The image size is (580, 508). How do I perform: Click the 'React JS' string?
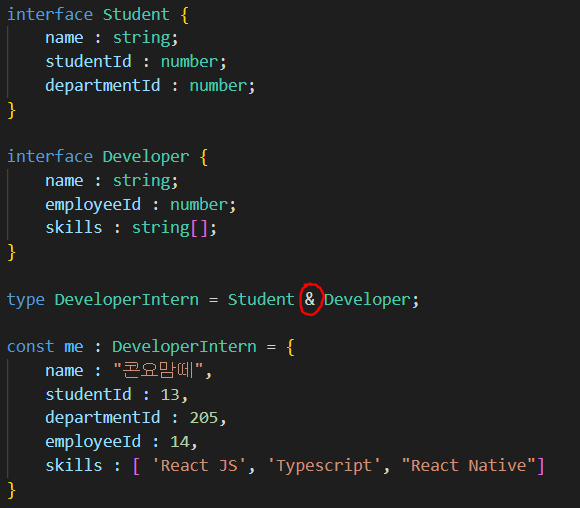pos(199,466)
